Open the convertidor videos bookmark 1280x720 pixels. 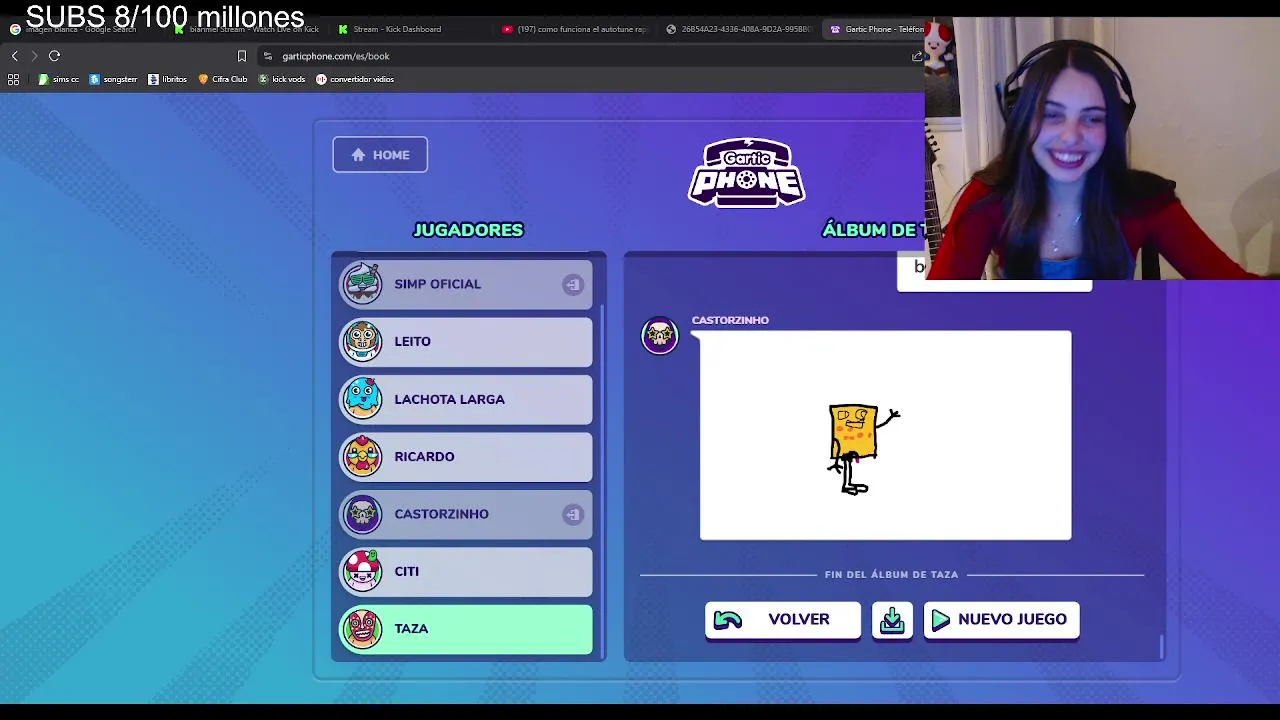pyautogui.click(x=355, y=79)
